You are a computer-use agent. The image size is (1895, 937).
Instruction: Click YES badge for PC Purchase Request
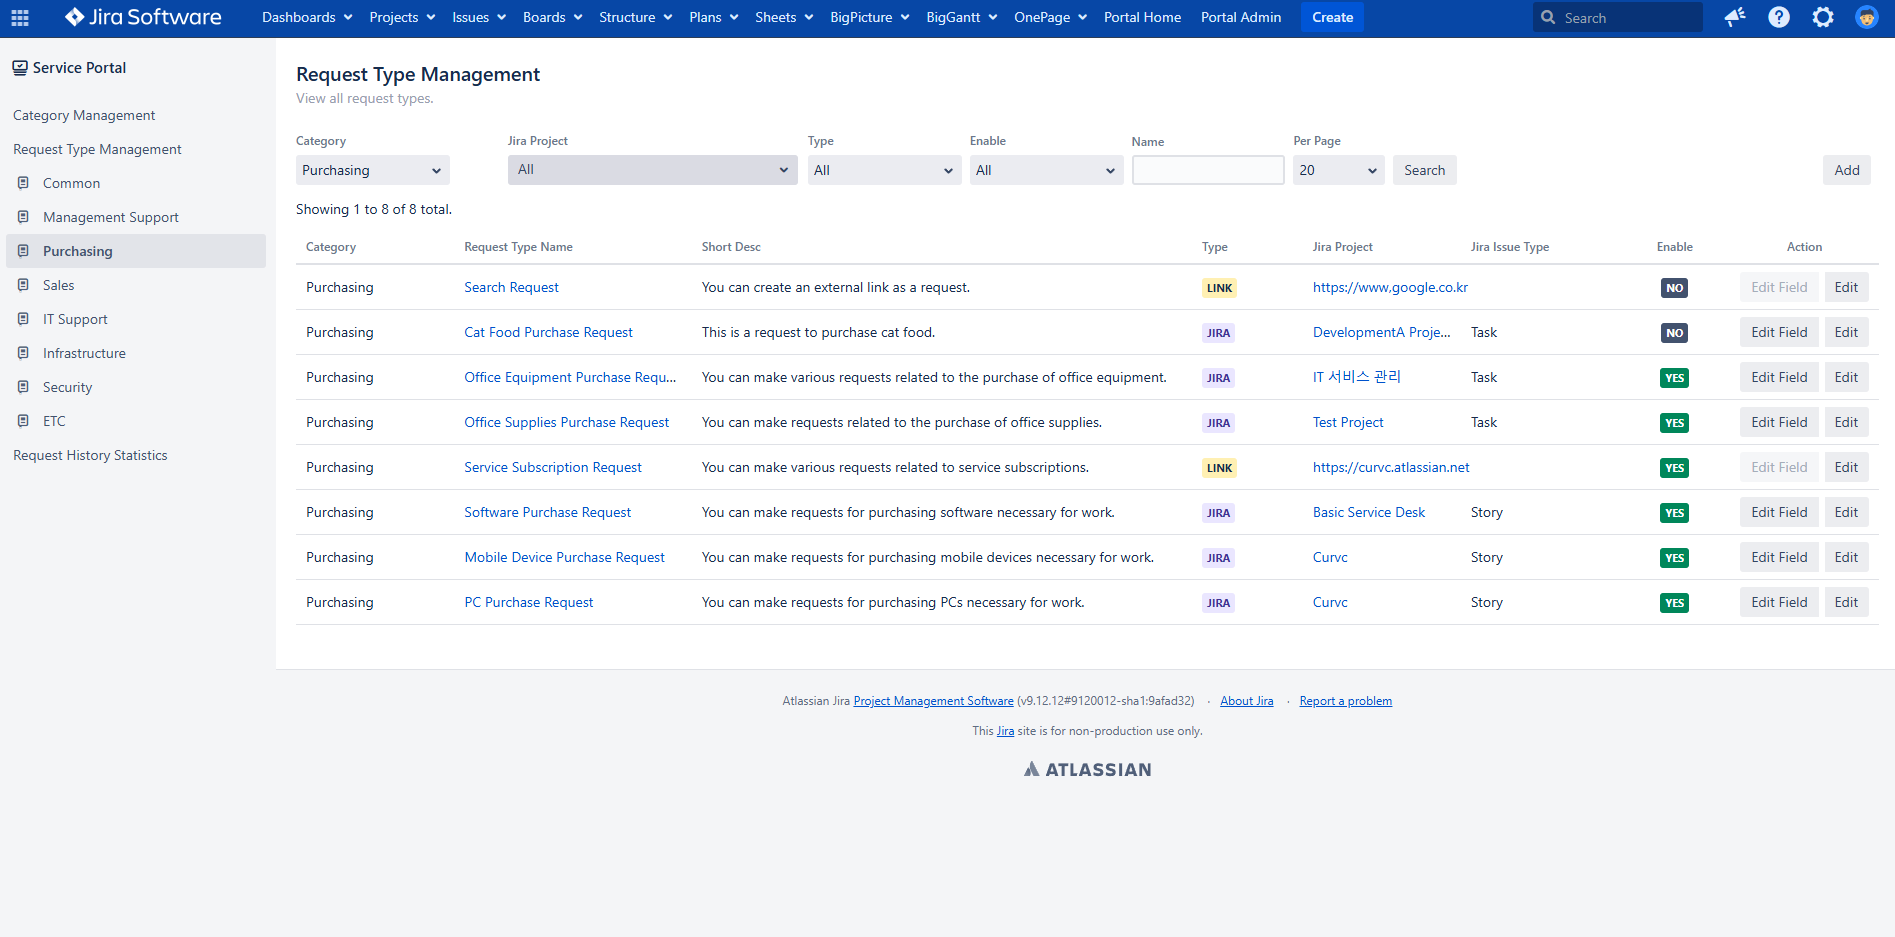tap(1674, 603)
